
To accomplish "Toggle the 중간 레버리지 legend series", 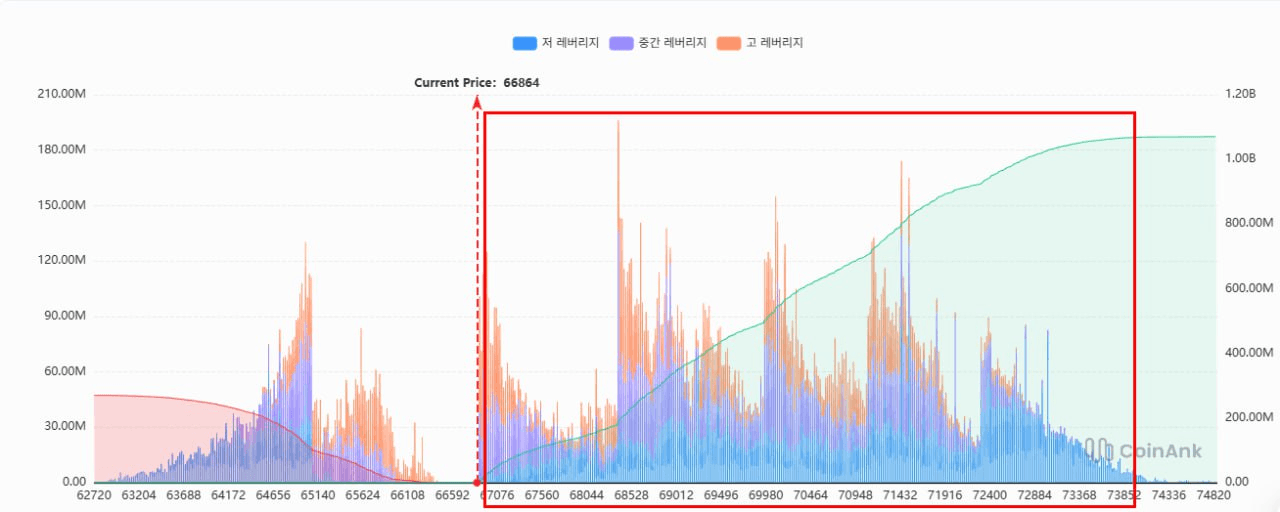I will pyautogui.click(x=672, y=43).
